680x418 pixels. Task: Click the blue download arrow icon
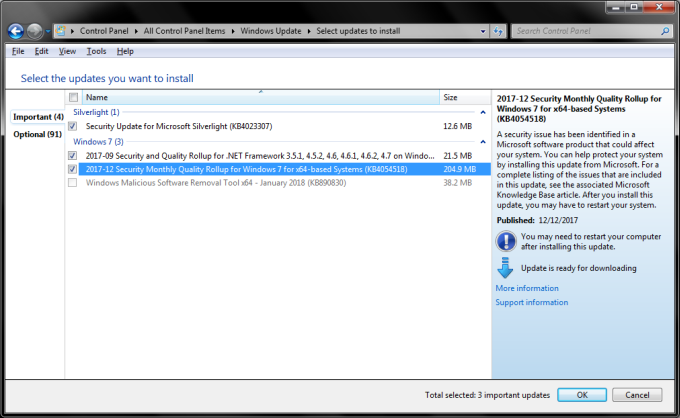(x=505, y=268)
